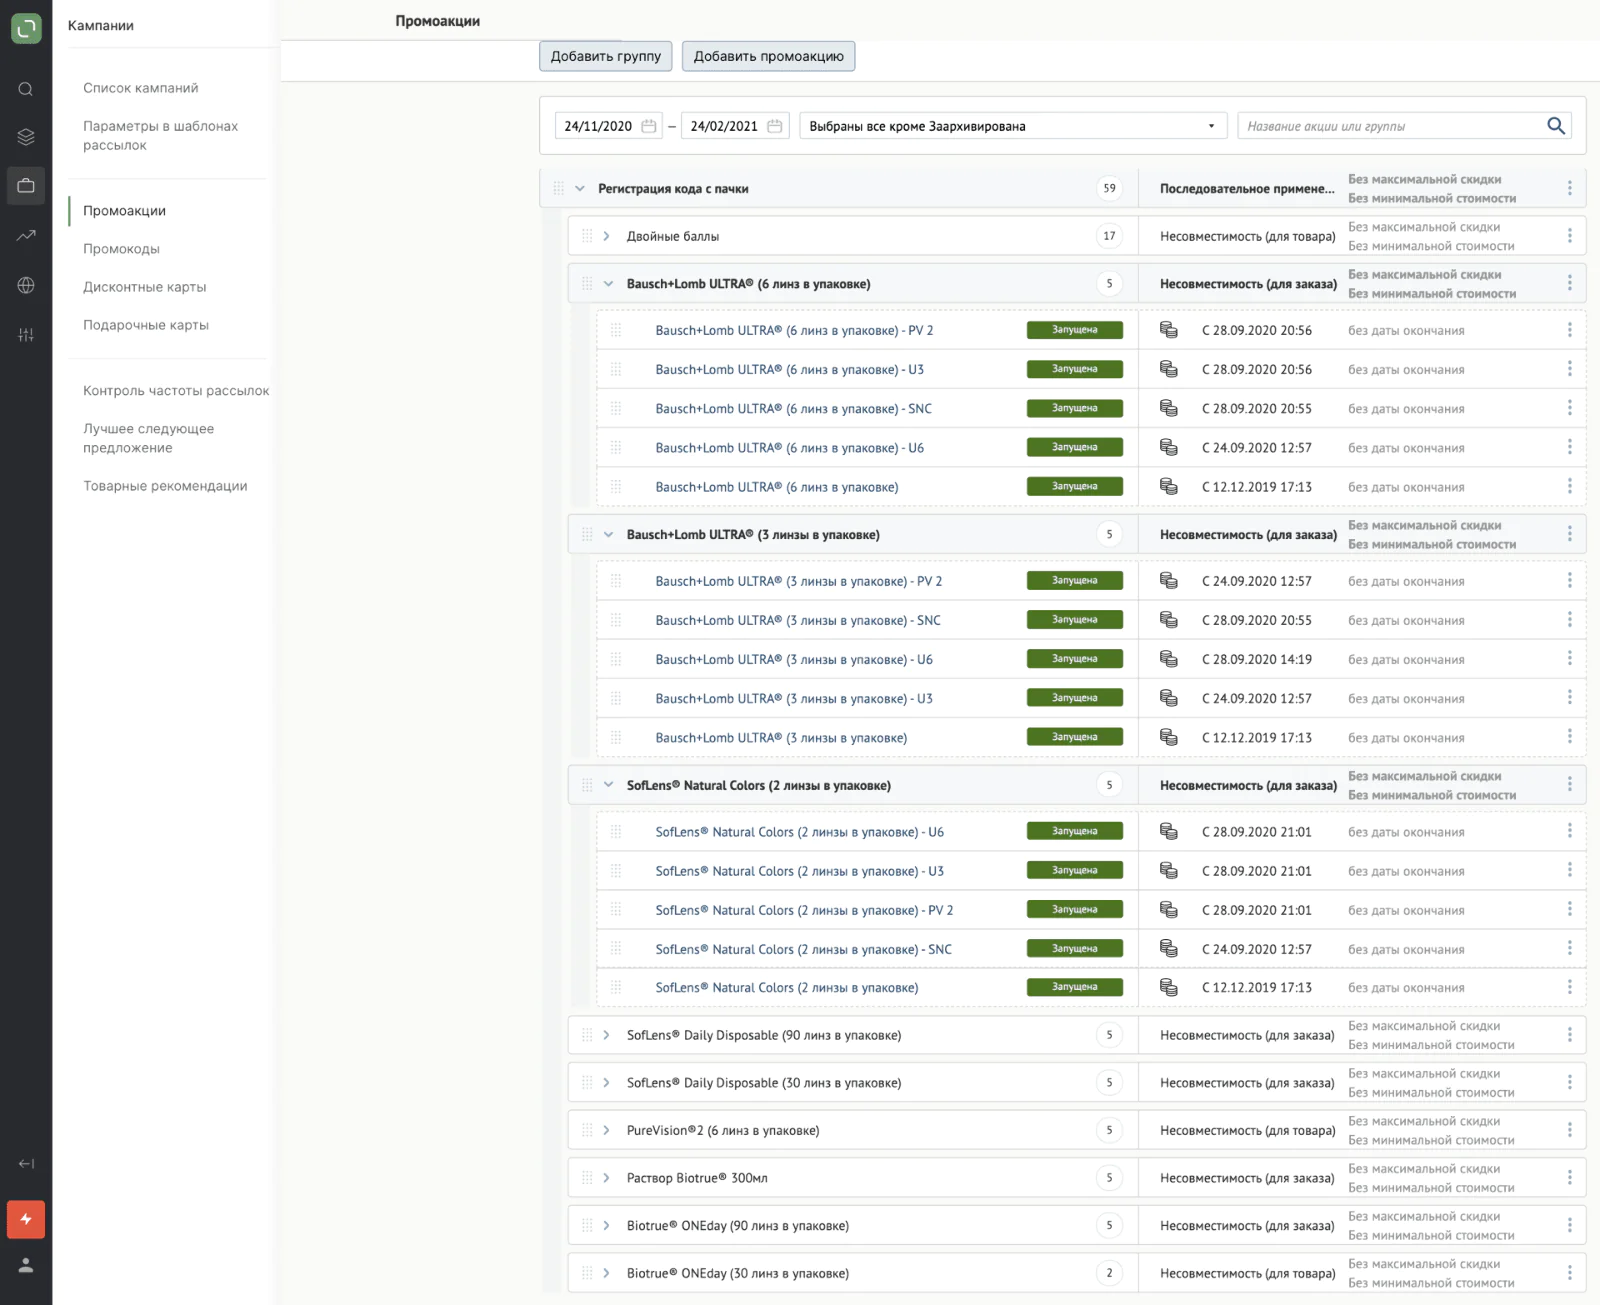
Task: Go to Дисконтные карты section
Action: pos(145,287)
